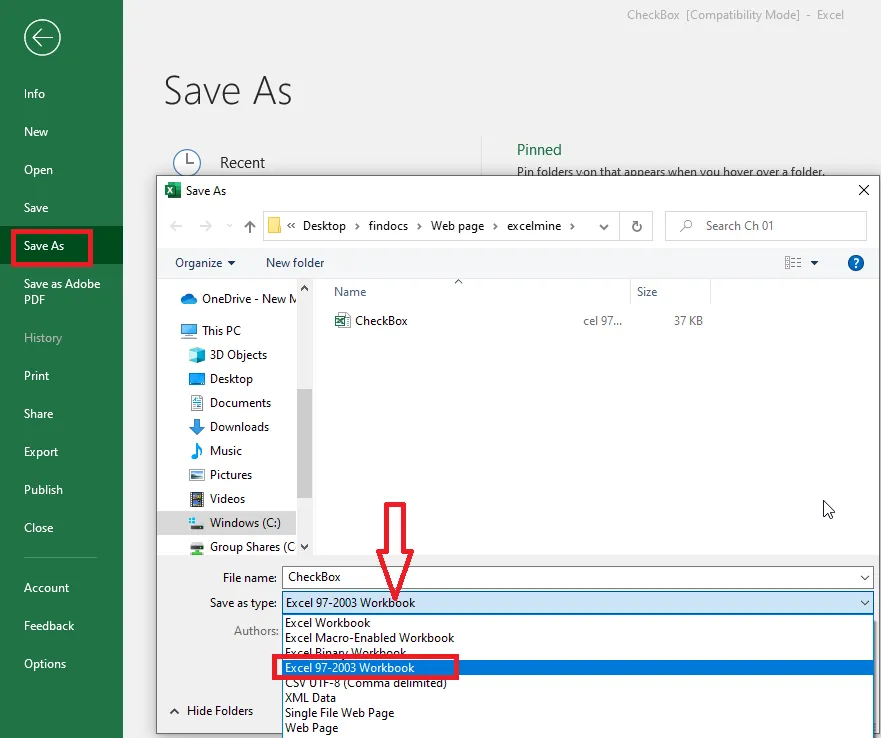Select CSV UTF-8 (Comma delimited) type
This screenshot has width=881, height=738.
(578, 683)
